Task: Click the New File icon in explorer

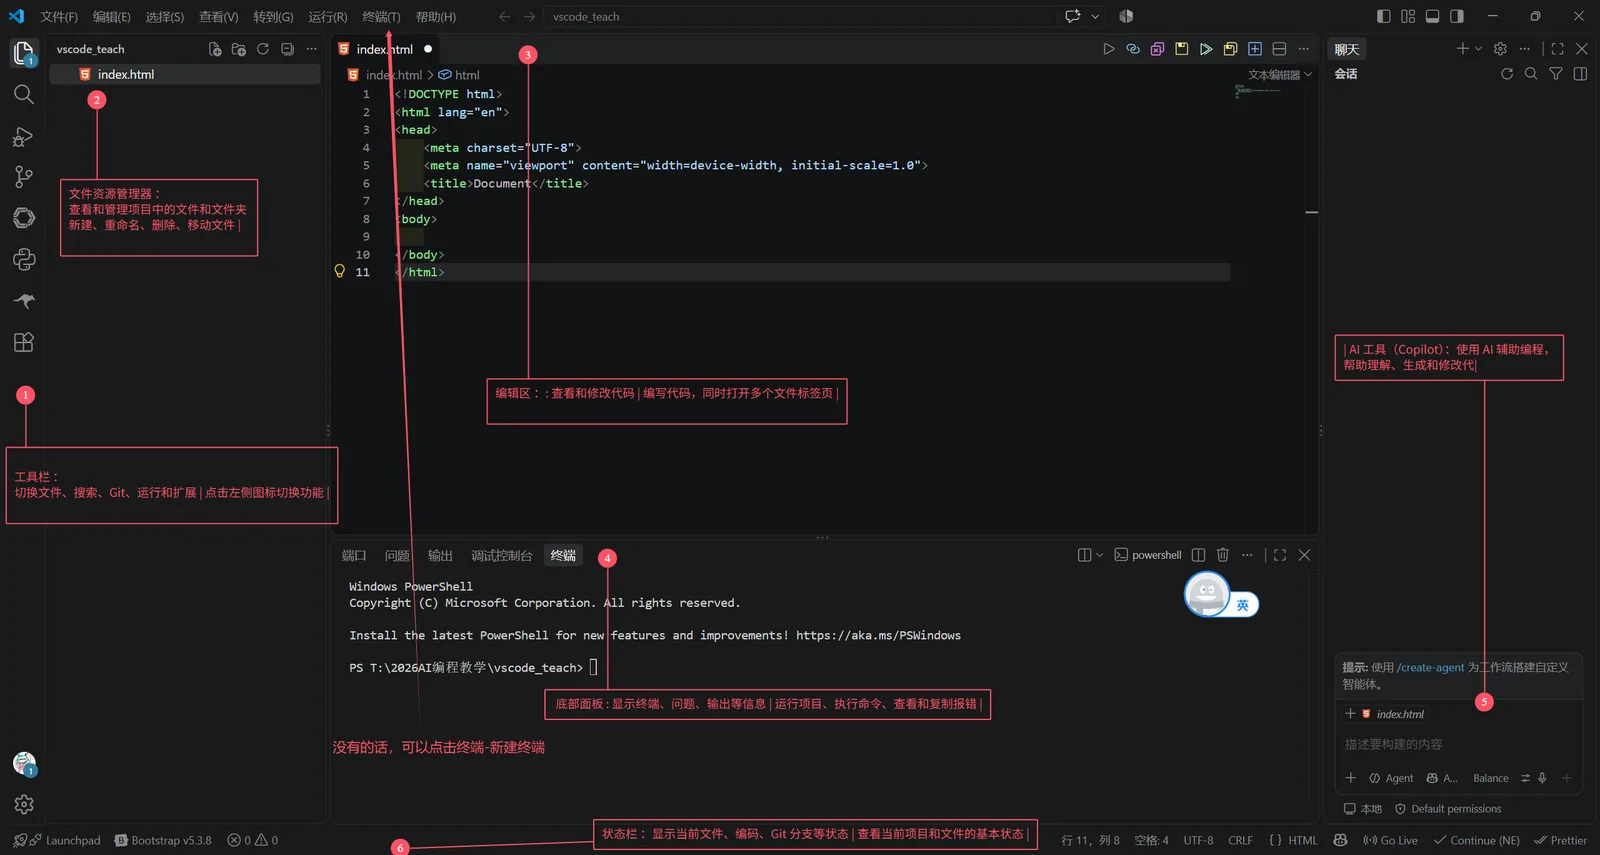Action: pos(215,49)
